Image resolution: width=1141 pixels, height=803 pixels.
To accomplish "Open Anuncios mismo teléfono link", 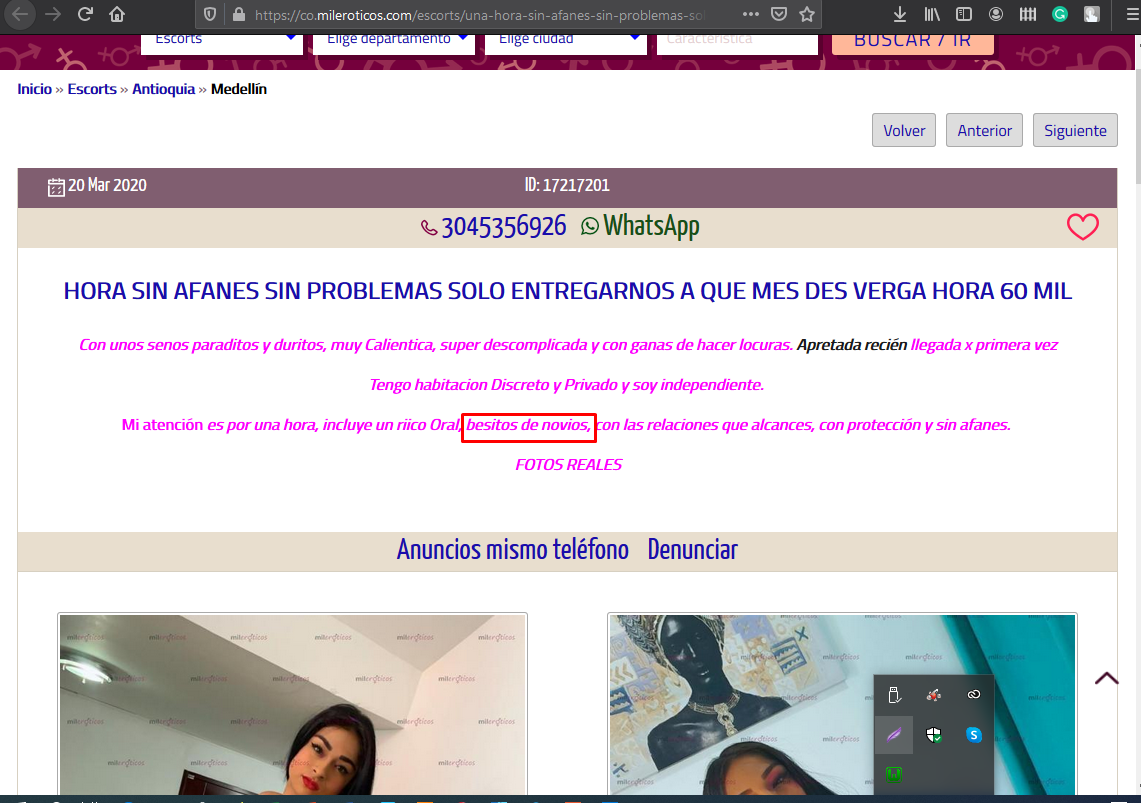I will (x=512, y=549).
